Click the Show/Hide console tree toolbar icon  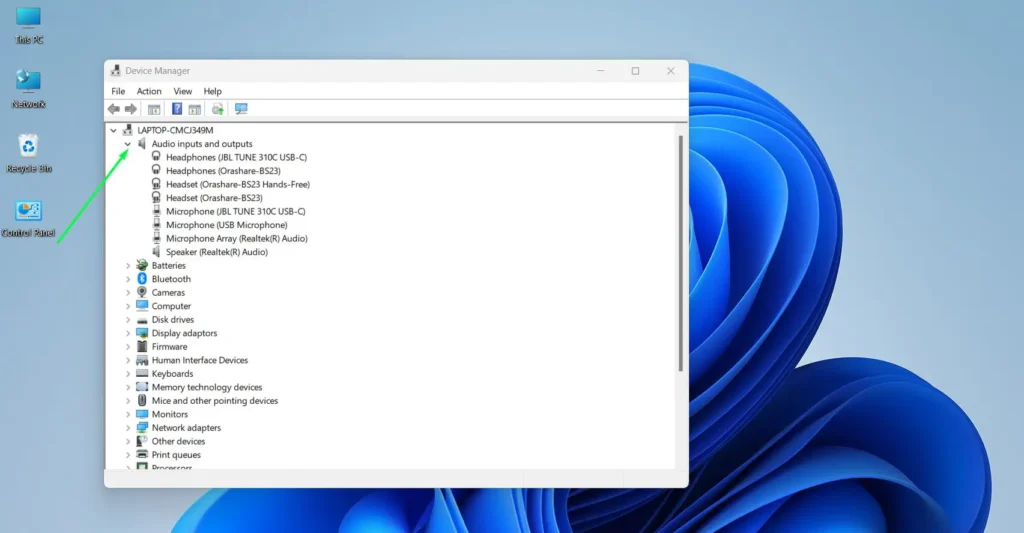point(154,109)
